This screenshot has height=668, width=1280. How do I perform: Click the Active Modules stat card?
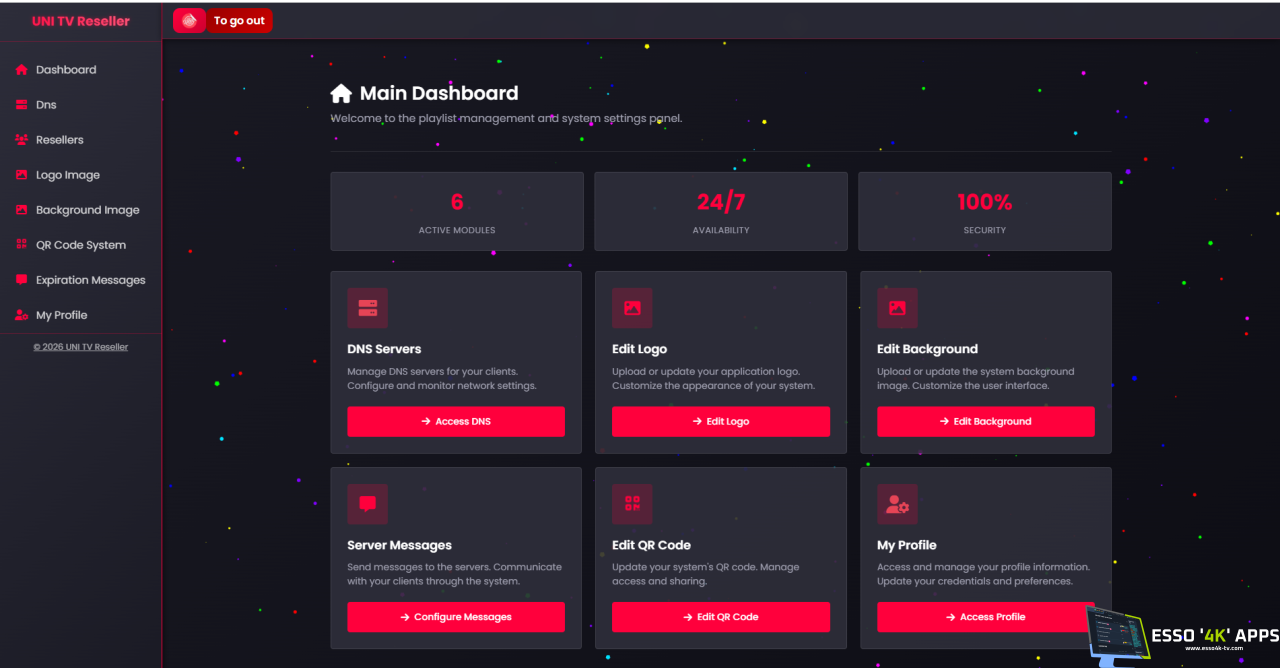[x=457, y=211]
